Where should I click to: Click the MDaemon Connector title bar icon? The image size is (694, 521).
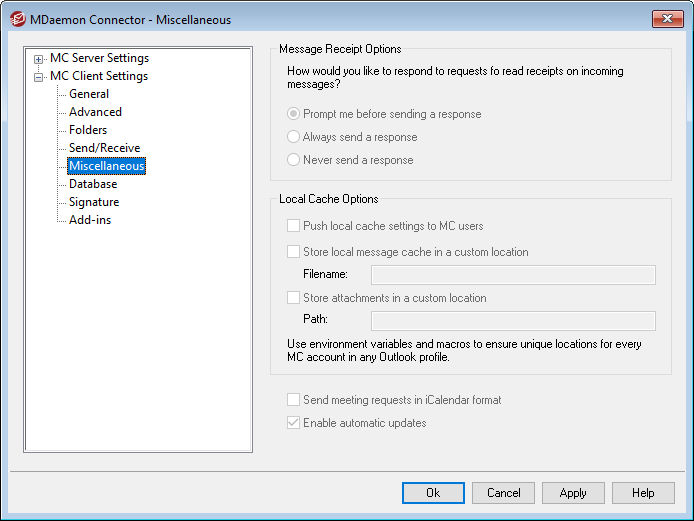point(16,20)
